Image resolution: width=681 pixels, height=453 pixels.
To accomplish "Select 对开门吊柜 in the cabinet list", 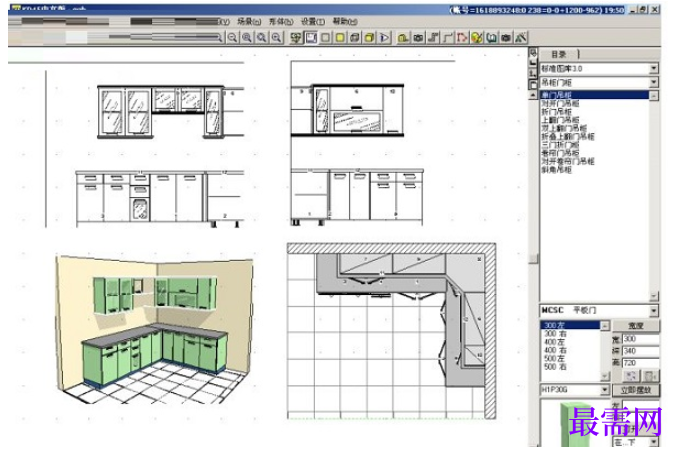I will [560, 103].
